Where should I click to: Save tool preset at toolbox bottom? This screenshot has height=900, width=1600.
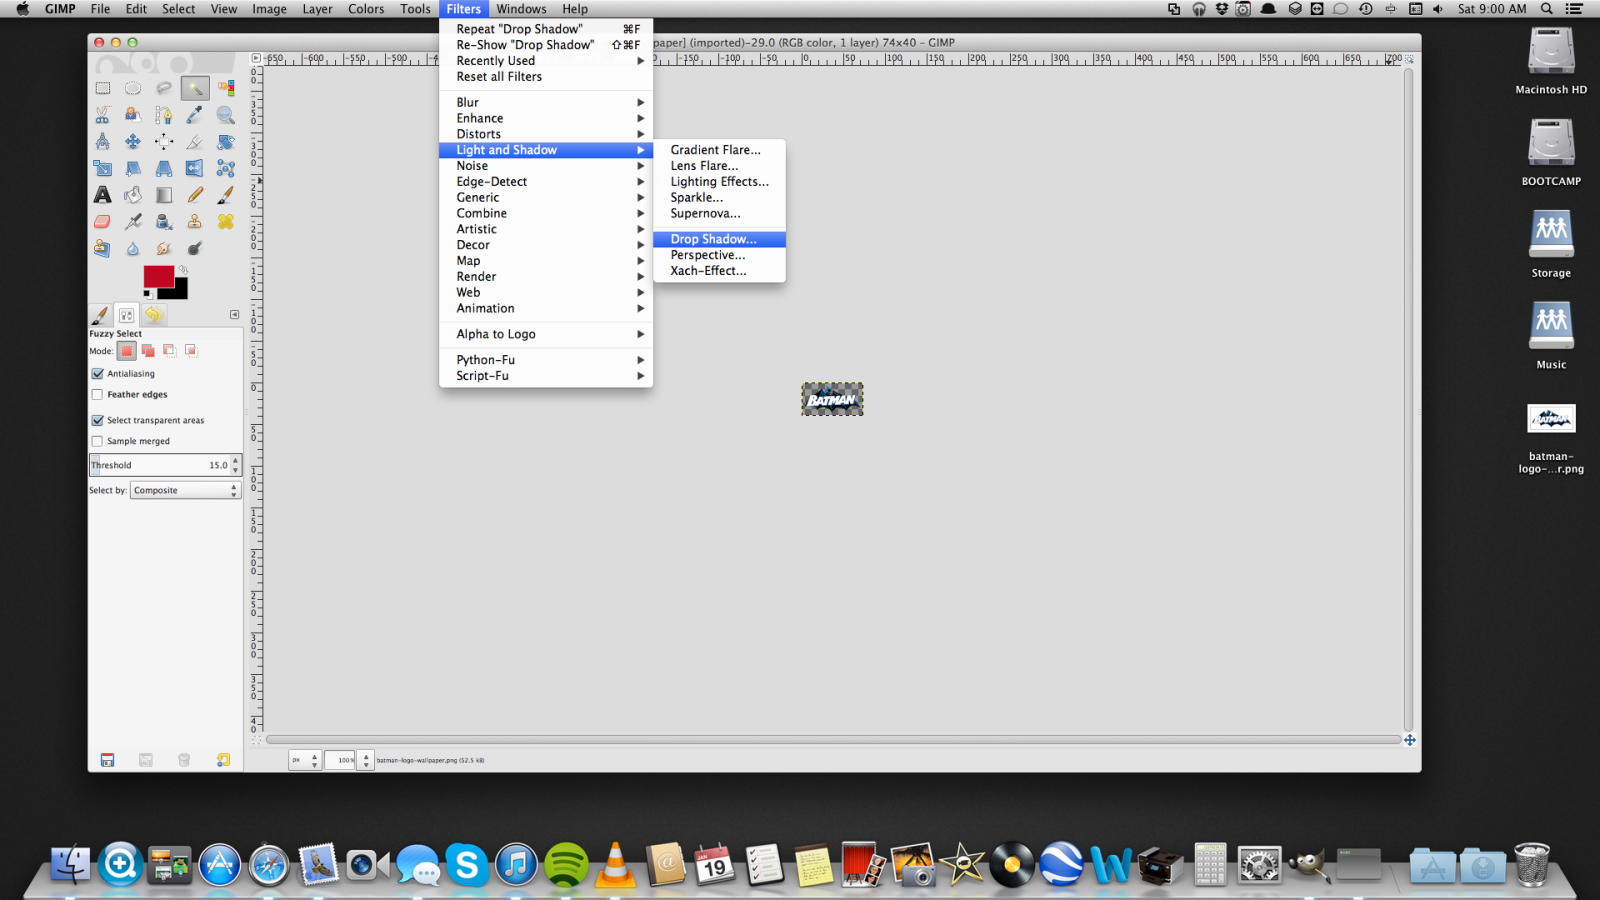(x=107, y=760)
